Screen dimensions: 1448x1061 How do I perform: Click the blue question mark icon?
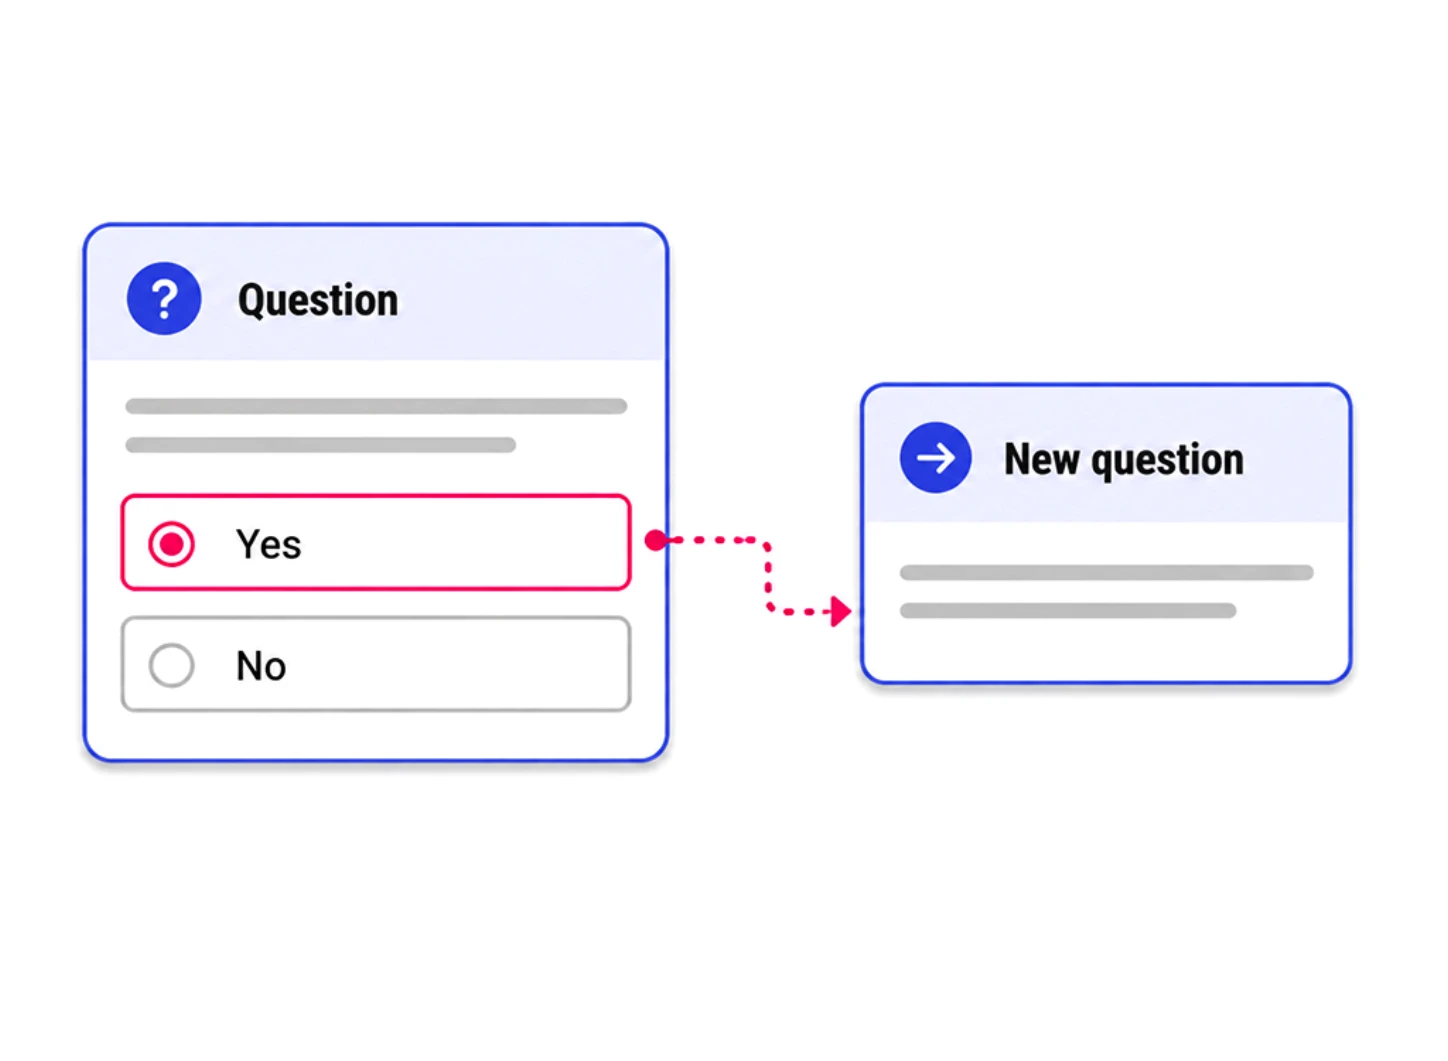click(x=164, y=298)
